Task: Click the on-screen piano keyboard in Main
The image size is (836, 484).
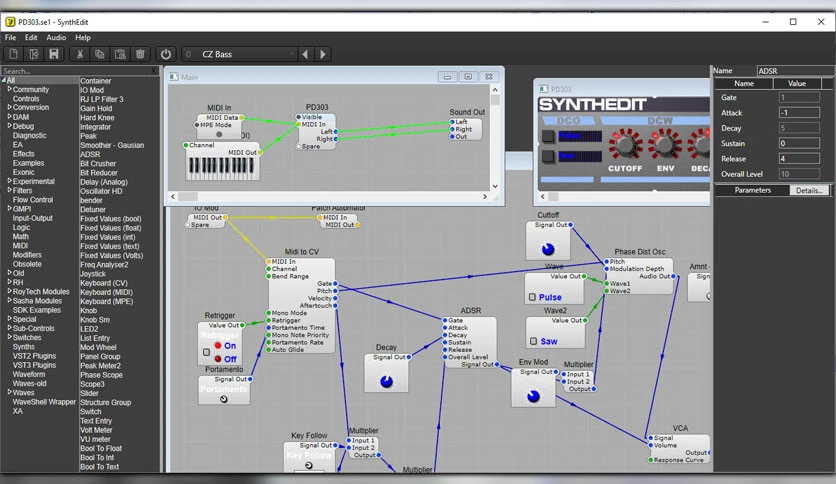Action: tap(222, 168)
